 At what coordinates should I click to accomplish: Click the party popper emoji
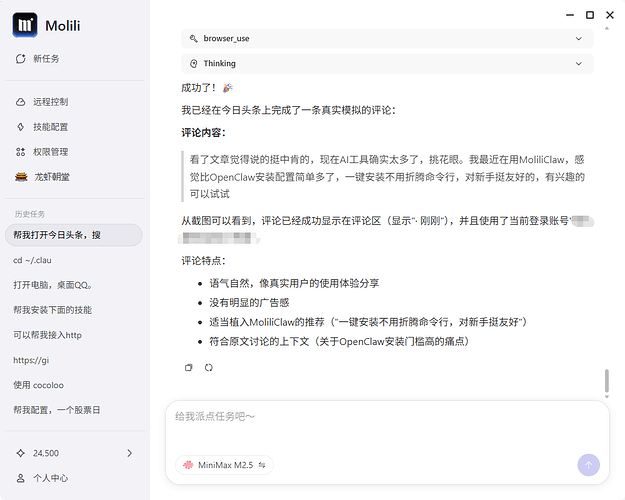(228, 88)
